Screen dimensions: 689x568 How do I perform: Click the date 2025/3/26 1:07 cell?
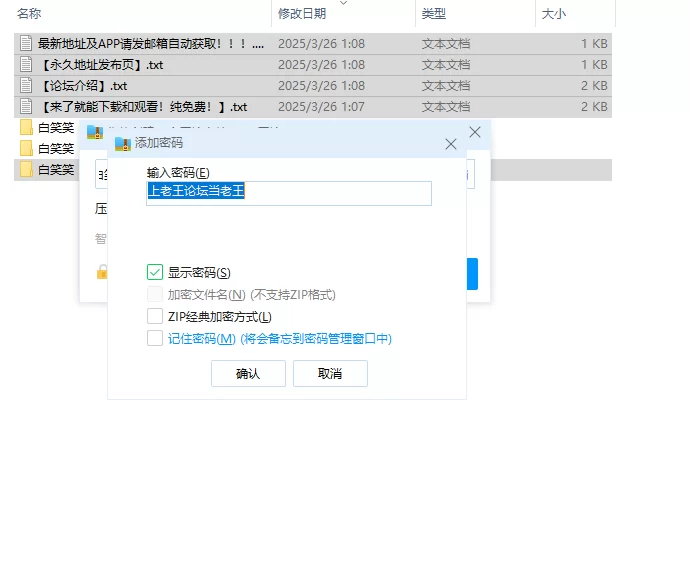pyautogui.click(x=321, y=107)
